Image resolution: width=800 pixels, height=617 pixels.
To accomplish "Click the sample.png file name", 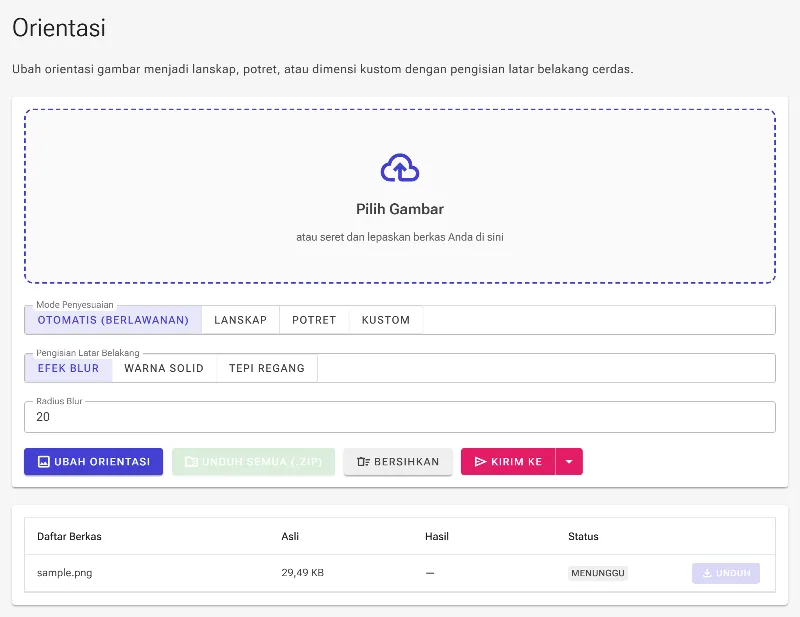I will 65,573.
